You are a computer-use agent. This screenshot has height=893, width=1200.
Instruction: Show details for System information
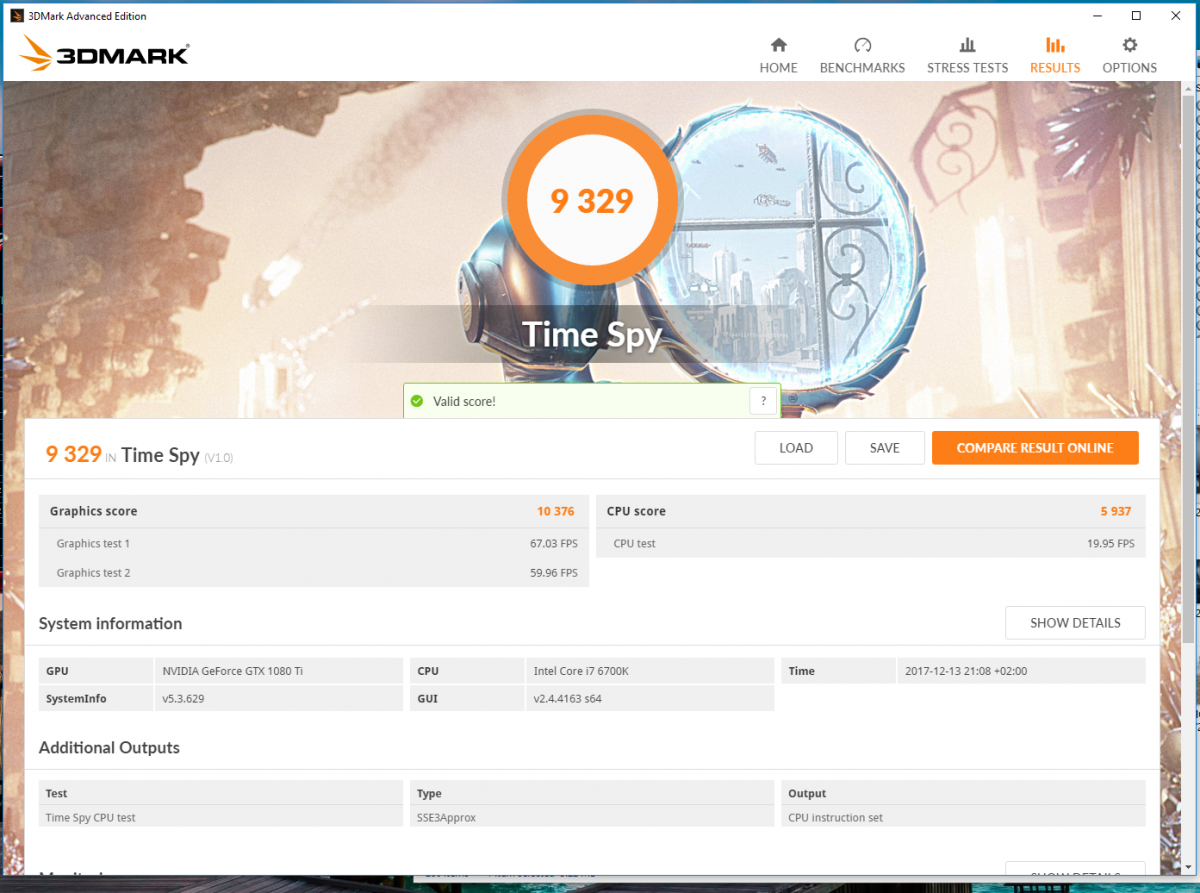tap(1075, 623)
